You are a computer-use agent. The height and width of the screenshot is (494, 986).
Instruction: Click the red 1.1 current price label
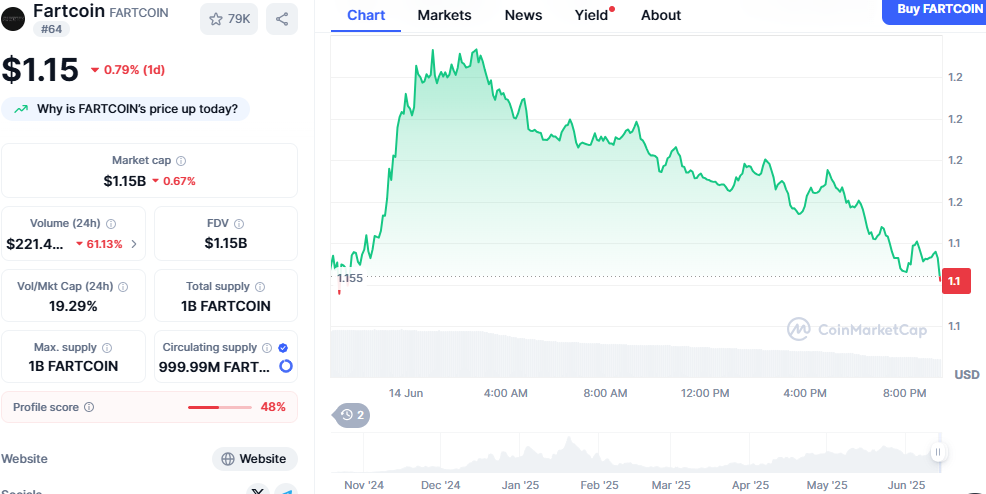coord(956,281)
